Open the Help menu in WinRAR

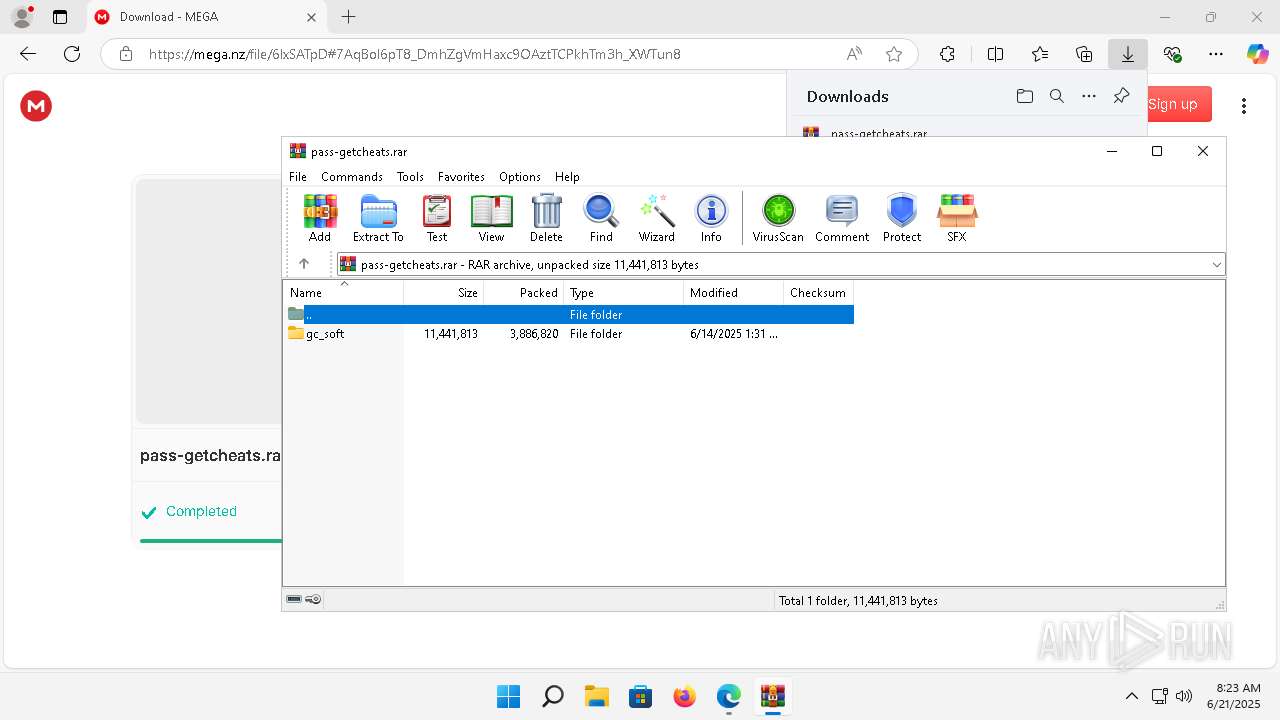point(567,176)
